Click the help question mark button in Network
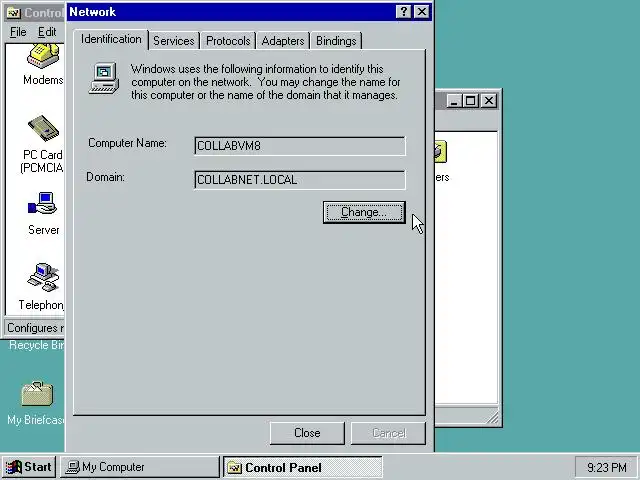Screen dimensions: 640x480 tap(403, 12)
